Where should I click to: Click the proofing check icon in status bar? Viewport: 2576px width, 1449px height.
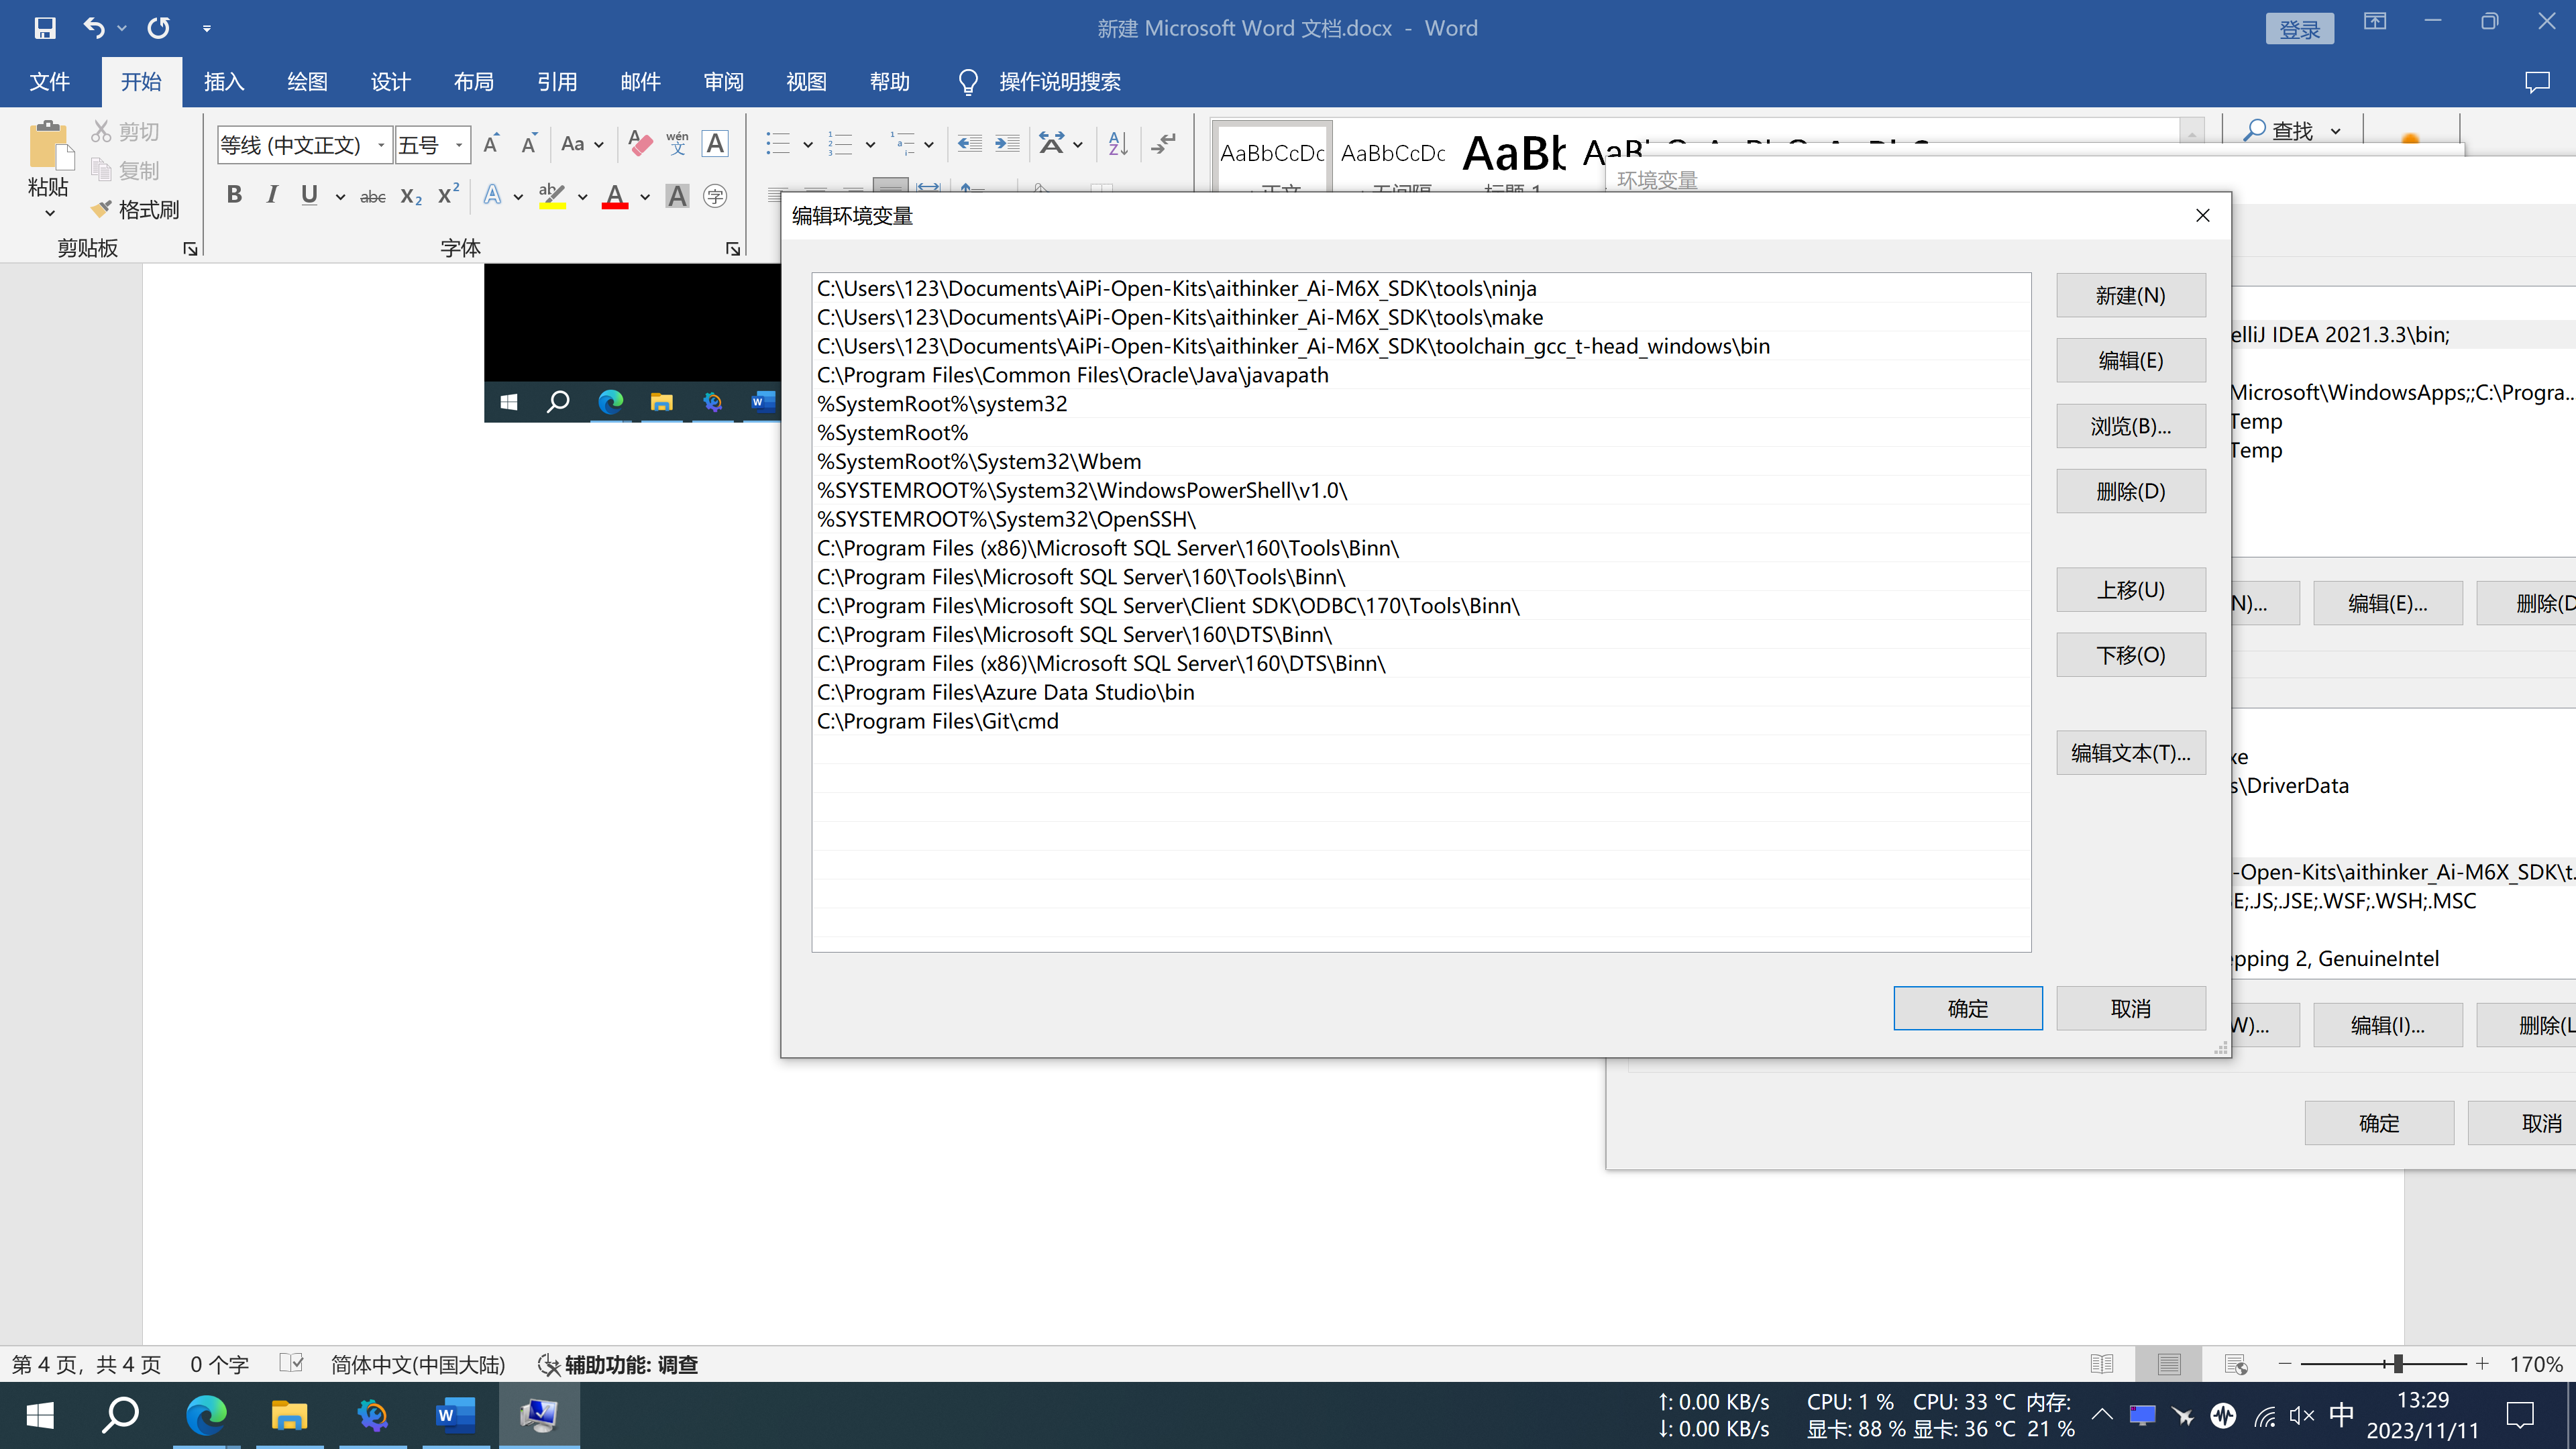point(291,1363)
